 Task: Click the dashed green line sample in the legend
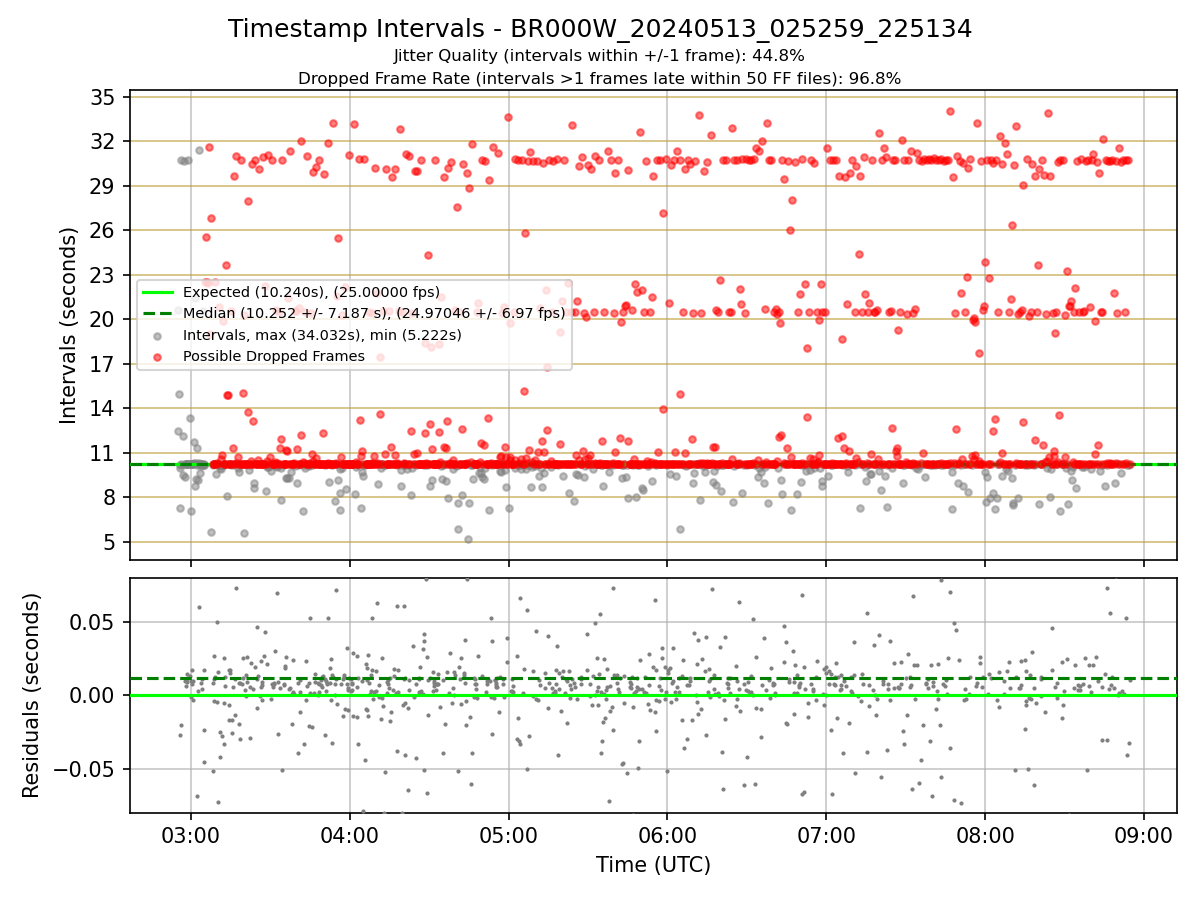(x=159, y=313)
